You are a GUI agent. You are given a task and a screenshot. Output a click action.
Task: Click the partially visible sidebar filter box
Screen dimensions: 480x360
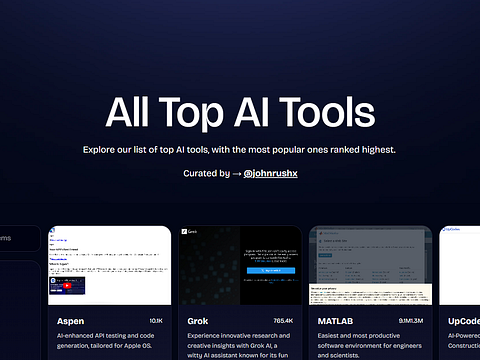pyautogui.click(x=20, y=238)
